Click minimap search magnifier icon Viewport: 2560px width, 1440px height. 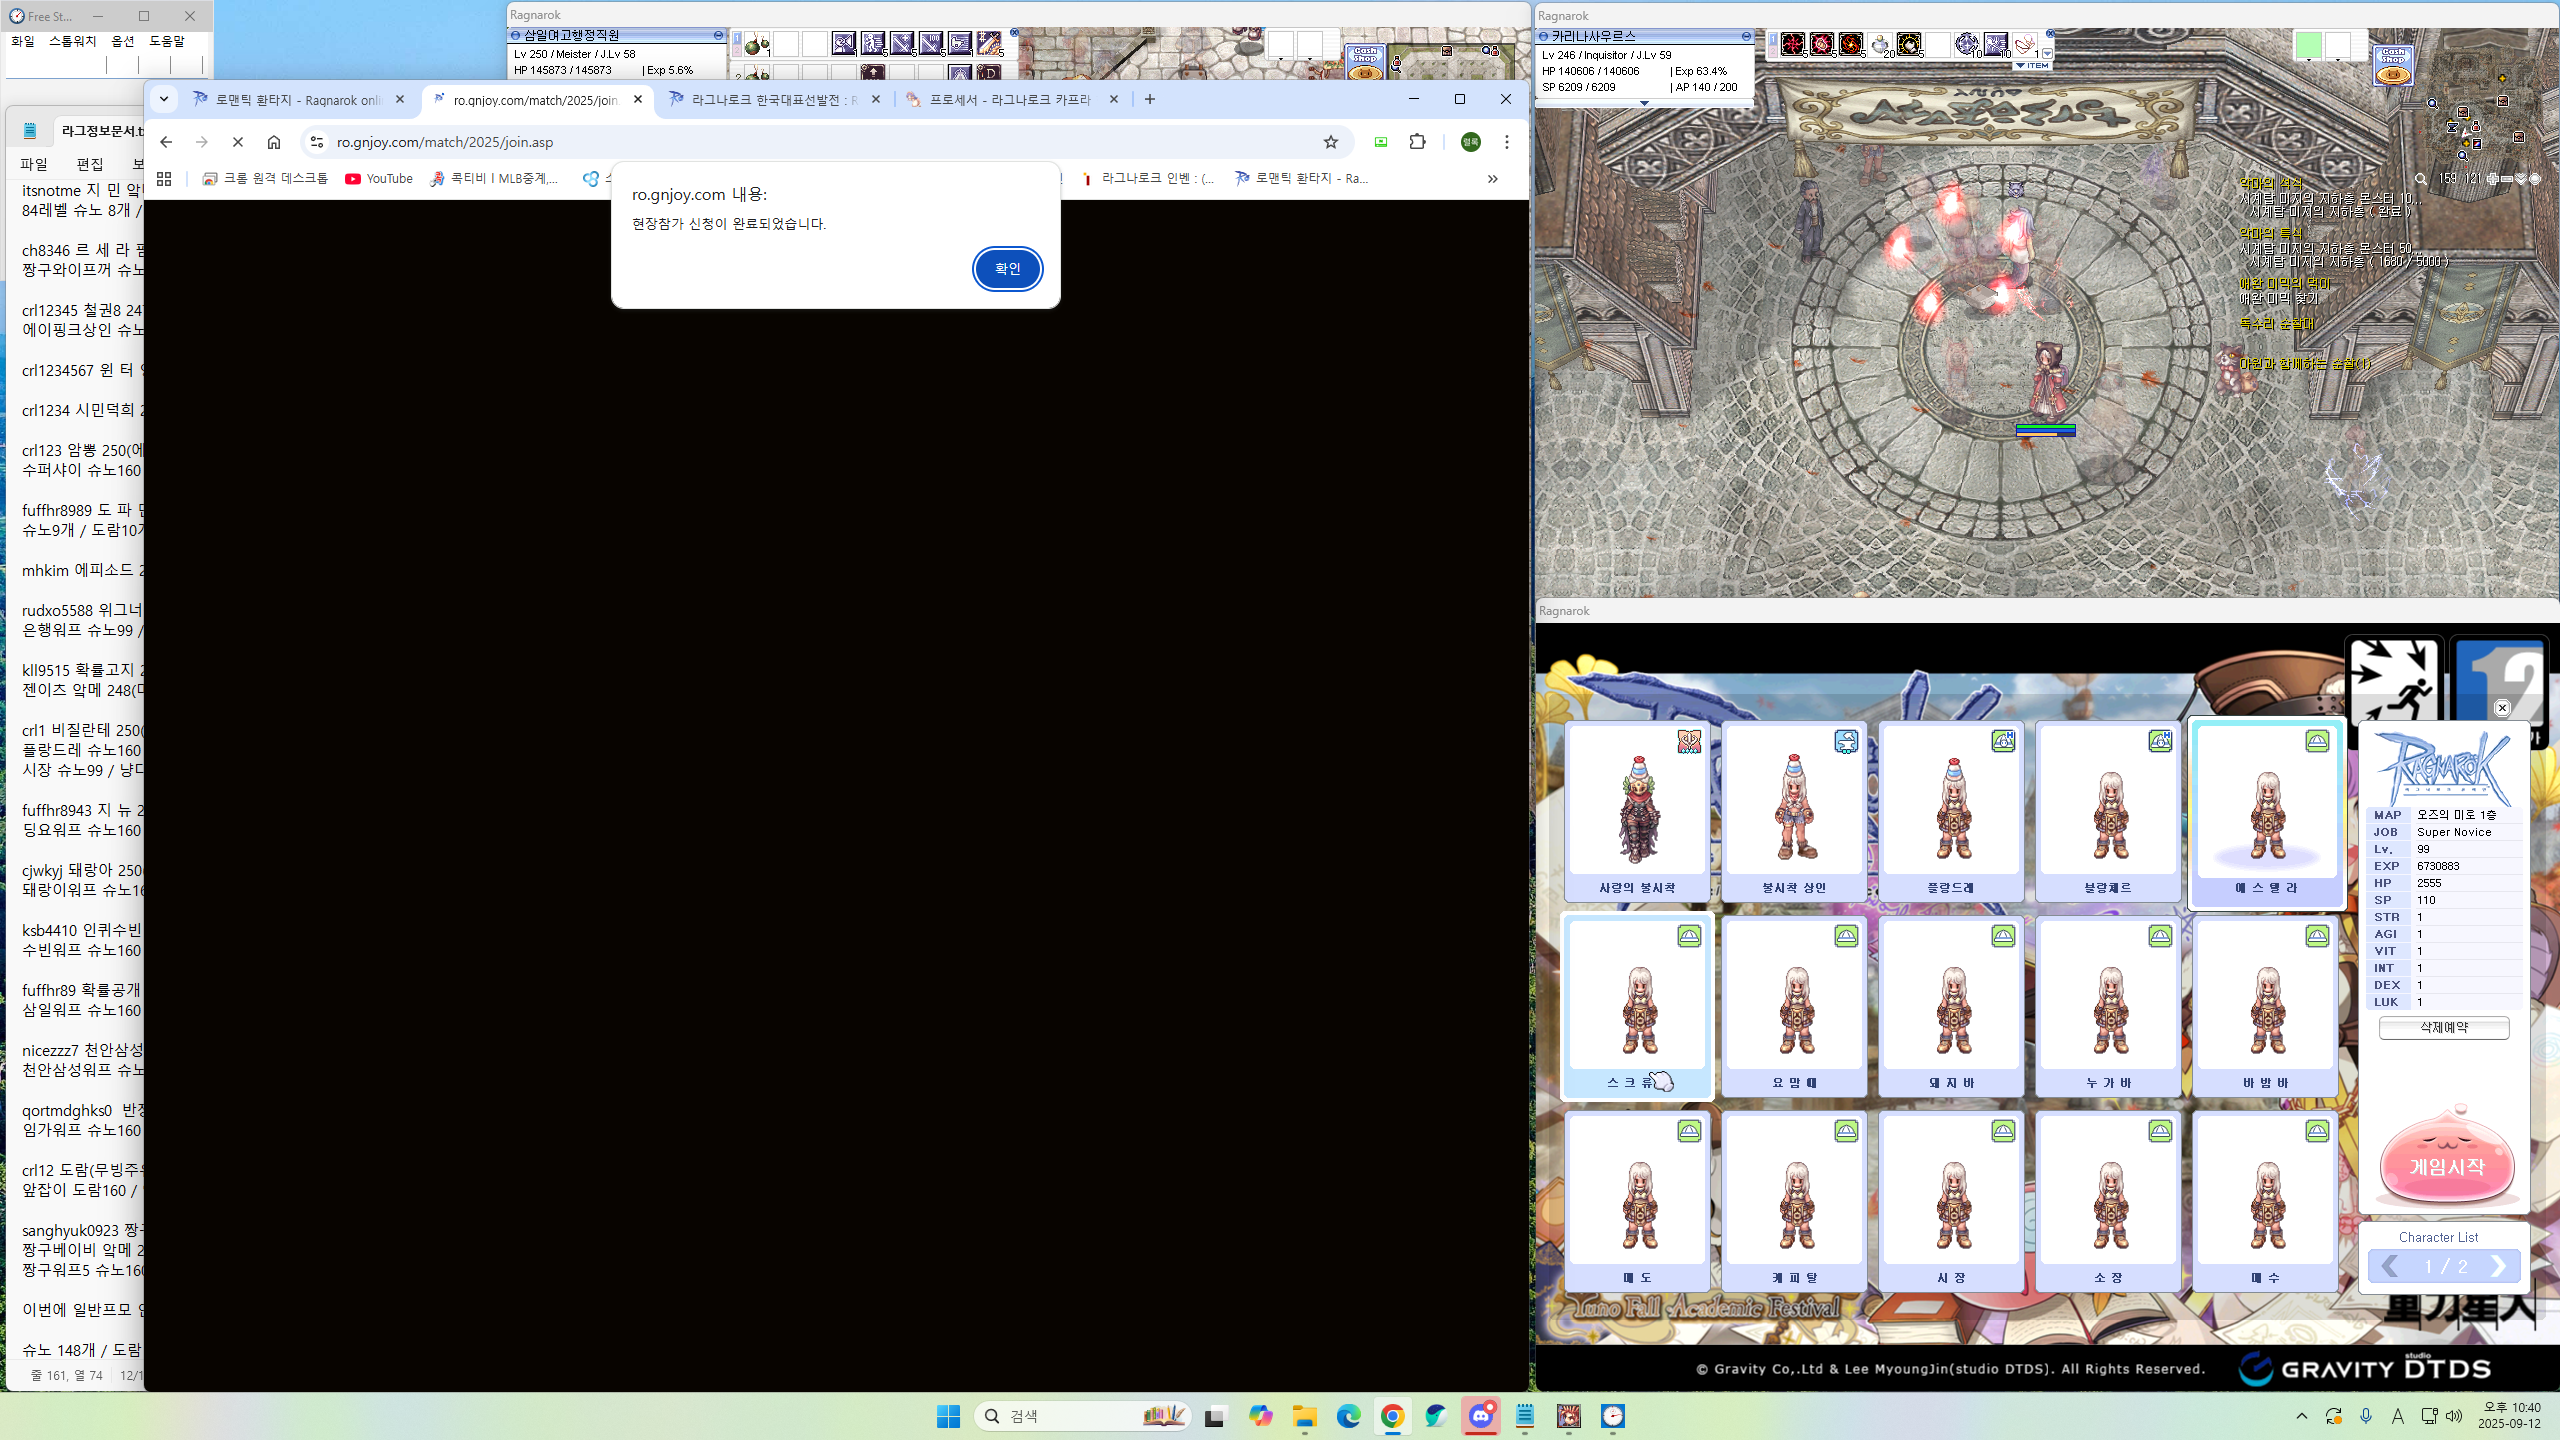2420,179
